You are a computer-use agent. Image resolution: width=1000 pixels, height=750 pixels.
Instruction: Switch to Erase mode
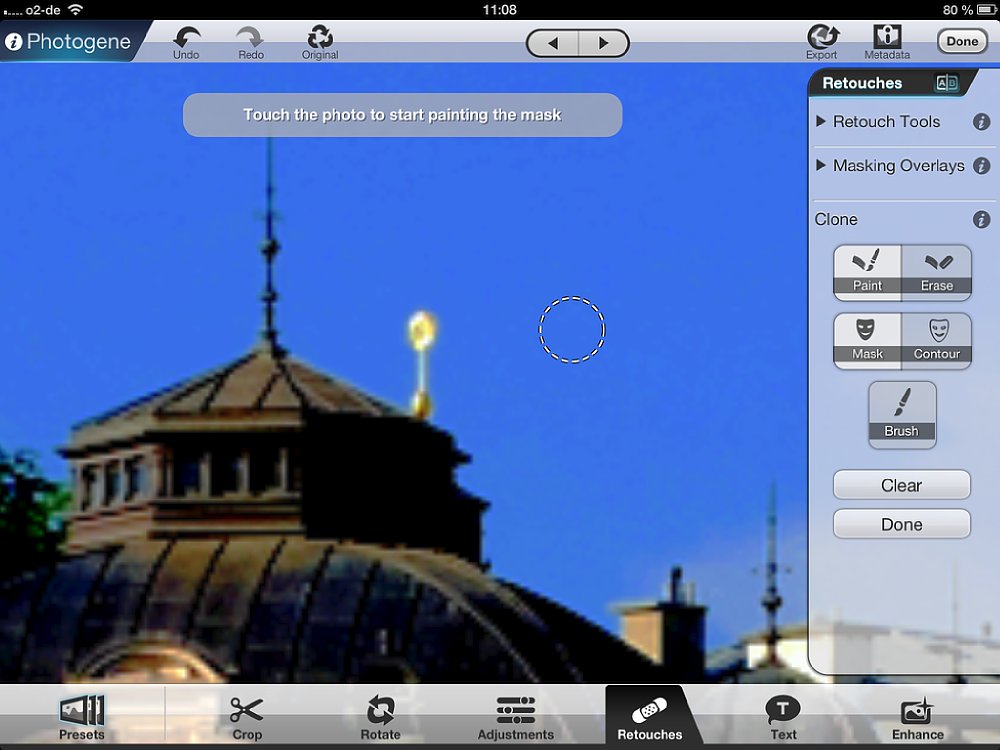pos(937,272)
